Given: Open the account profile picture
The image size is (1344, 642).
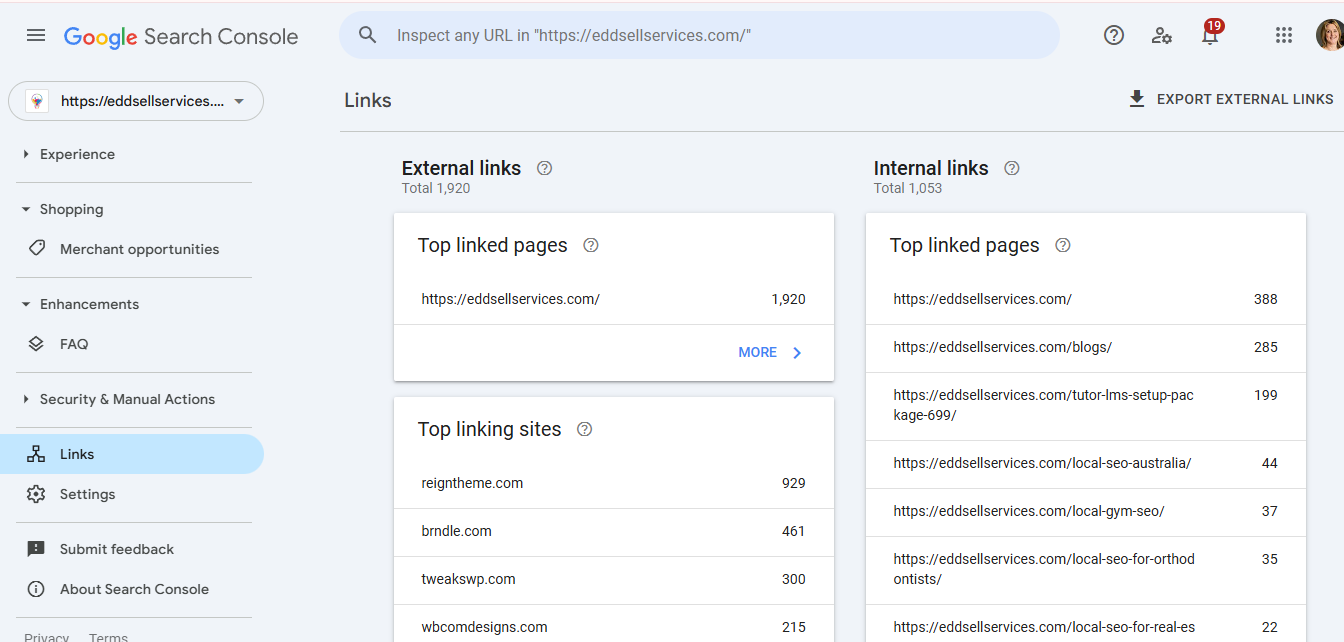Looking at the screenshot, I should click(1330, 36).
